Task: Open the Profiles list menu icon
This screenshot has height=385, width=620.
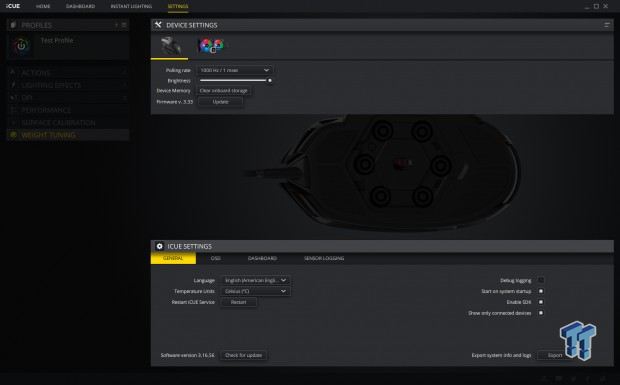Action: click(x=124, y=25)
